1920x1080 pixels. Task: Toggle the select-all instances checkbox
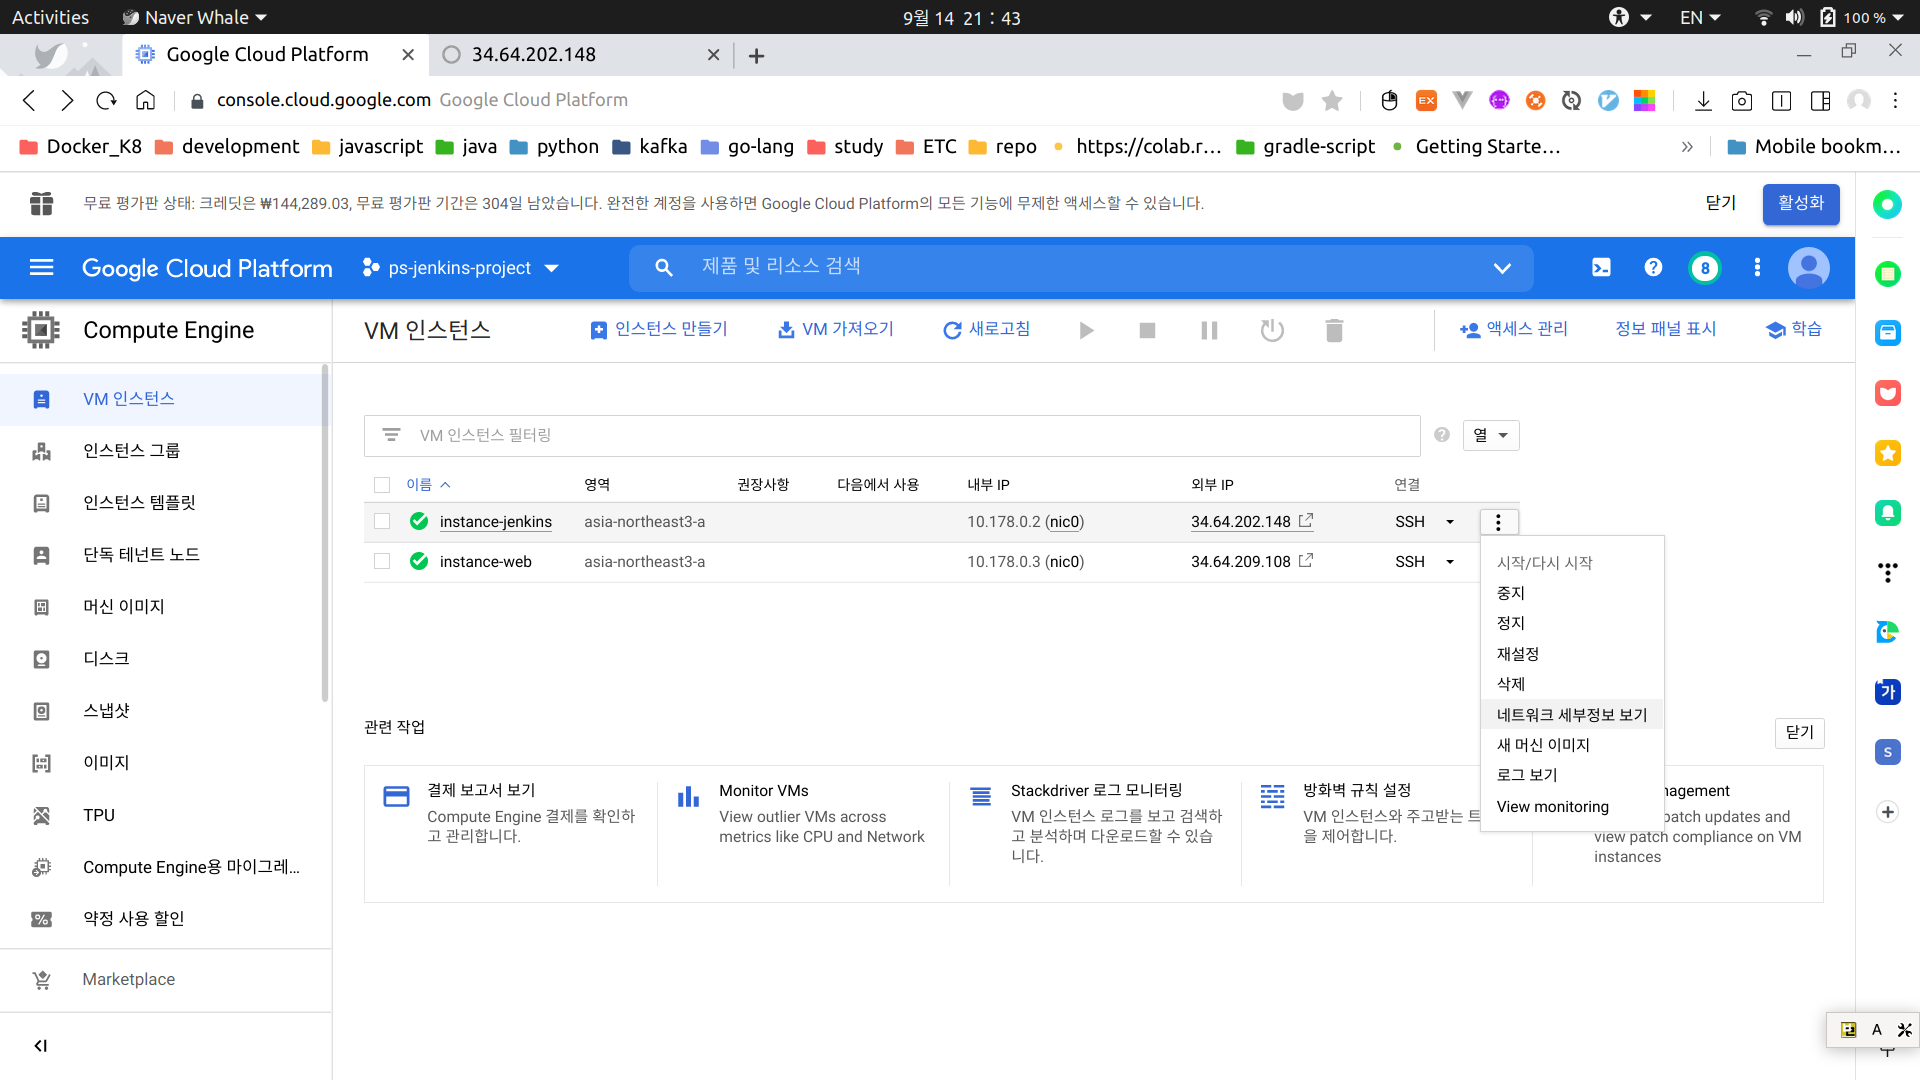[382, 485]
